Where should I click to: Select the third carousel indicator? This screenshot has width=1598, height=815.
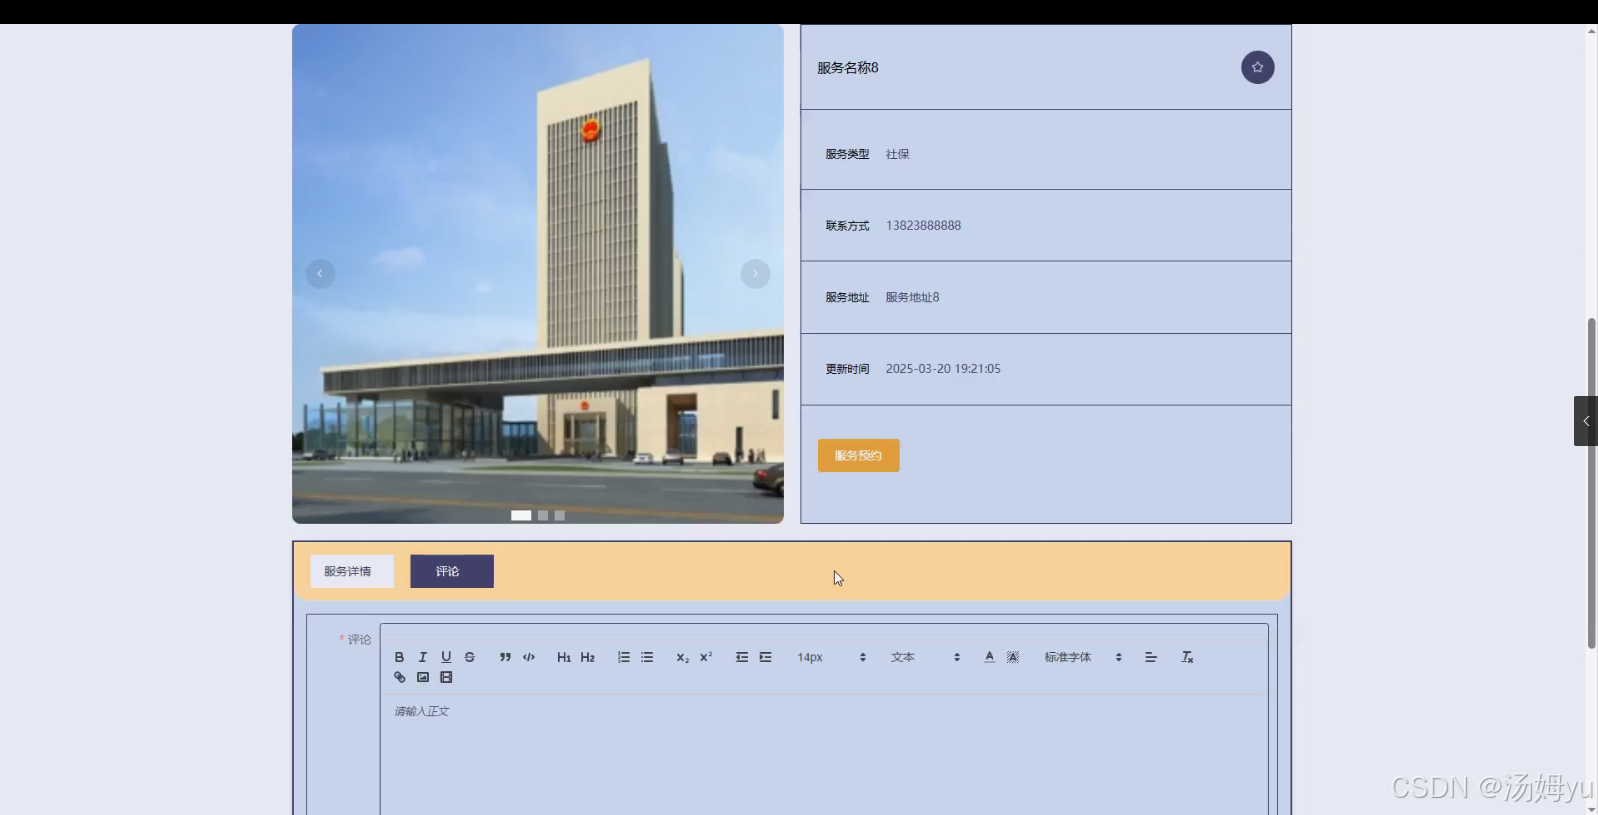coord(560,515)
